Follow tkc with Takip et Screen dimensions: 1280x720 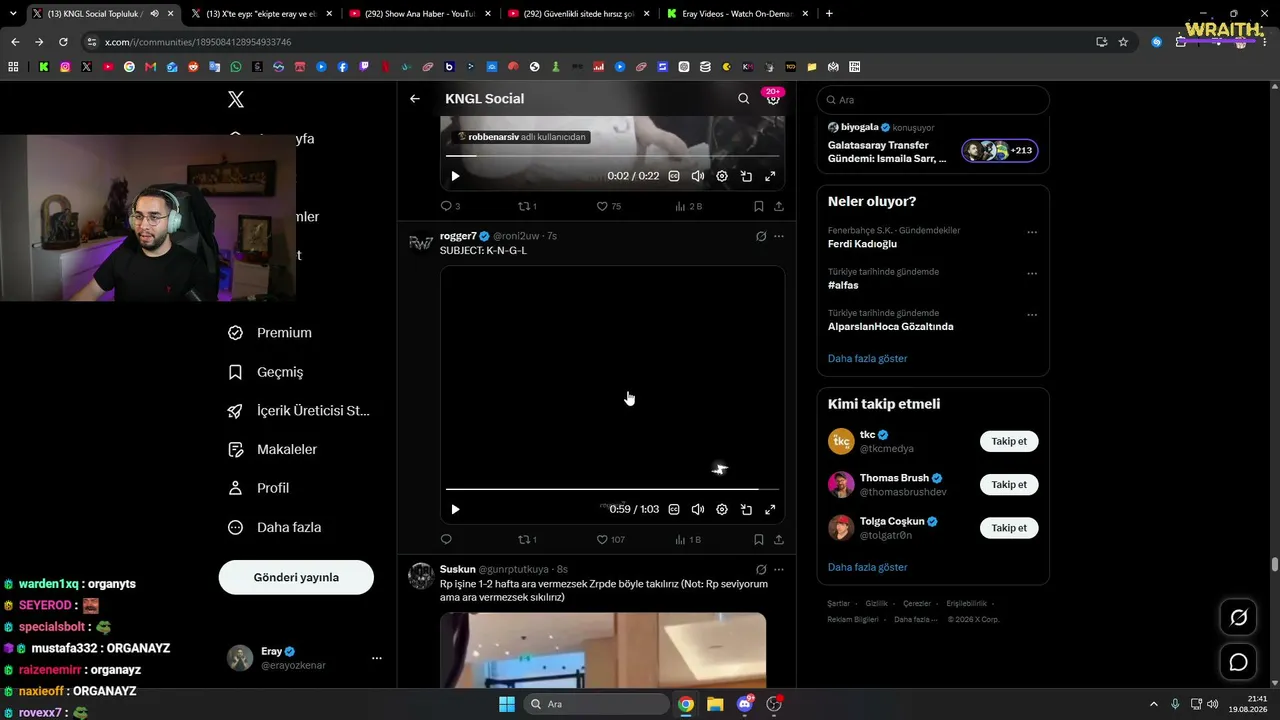1009,441
